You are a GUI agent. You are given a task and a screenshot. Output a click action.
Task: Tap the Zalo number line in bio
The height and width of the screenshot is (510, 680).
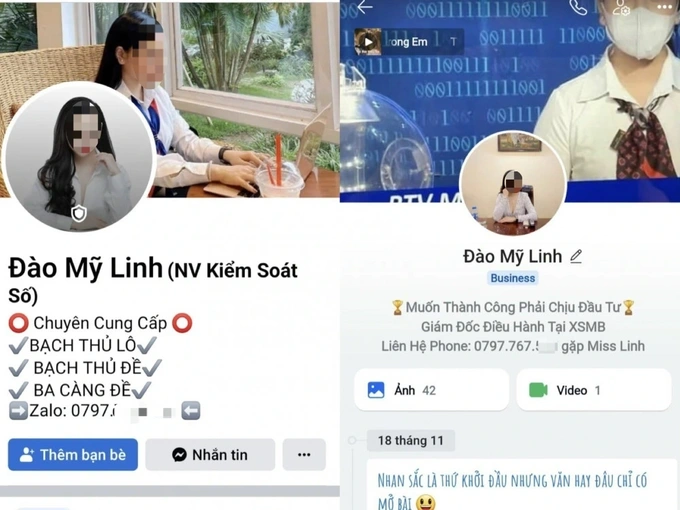click(105, 411)
